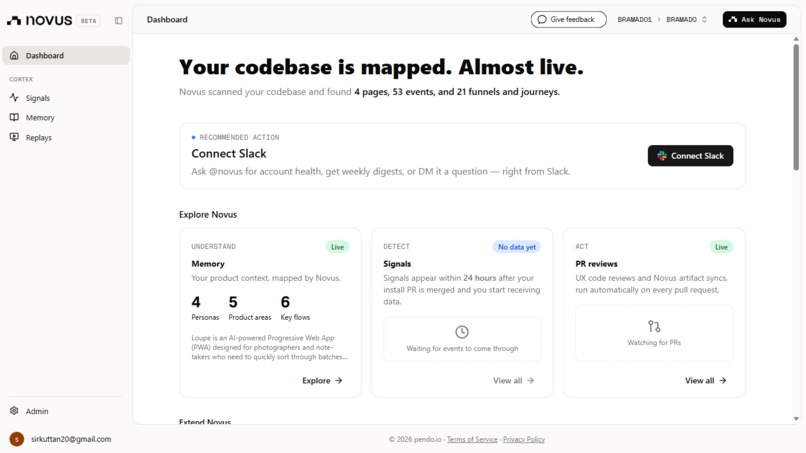
Task: Click the Watching for PRs box
Action: click(x=654, y=333)
